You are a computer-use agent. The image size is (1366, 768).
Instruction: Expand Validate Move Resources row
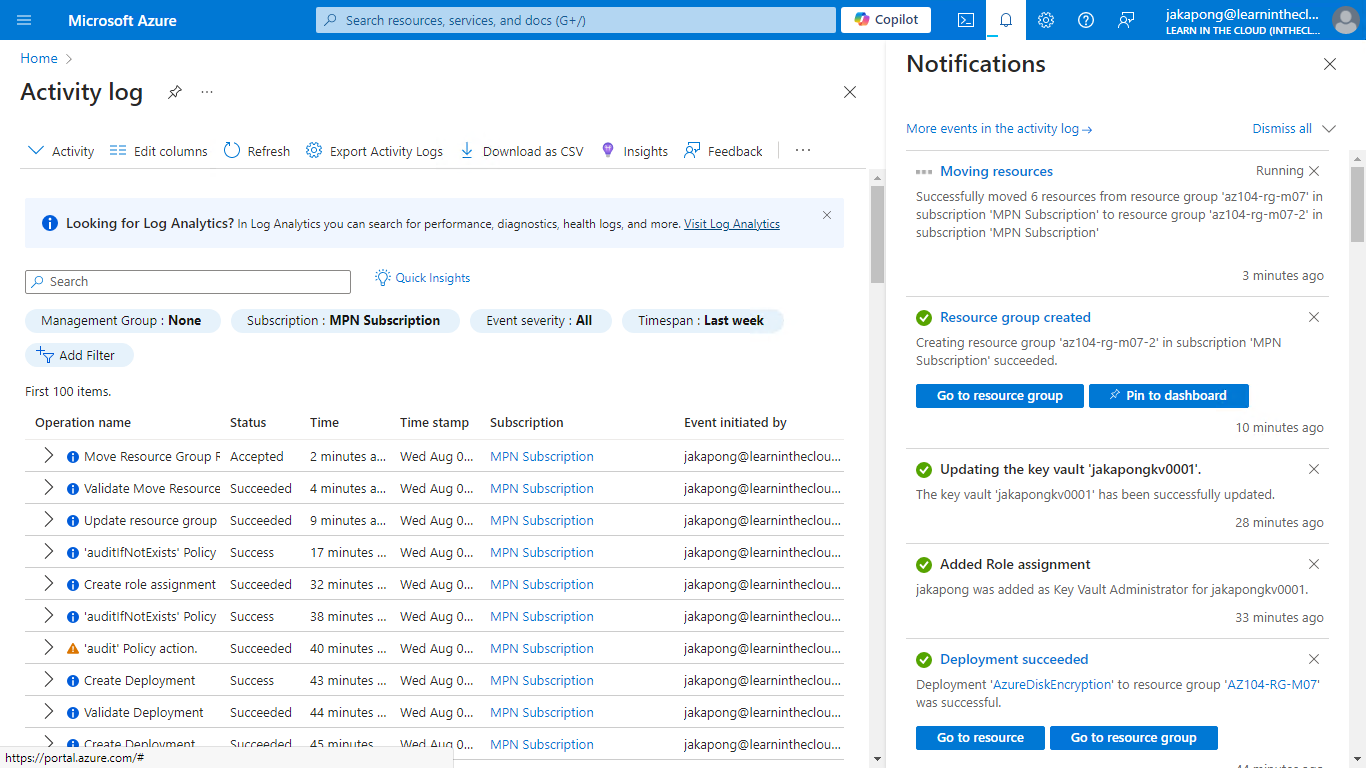pos(48,488)
